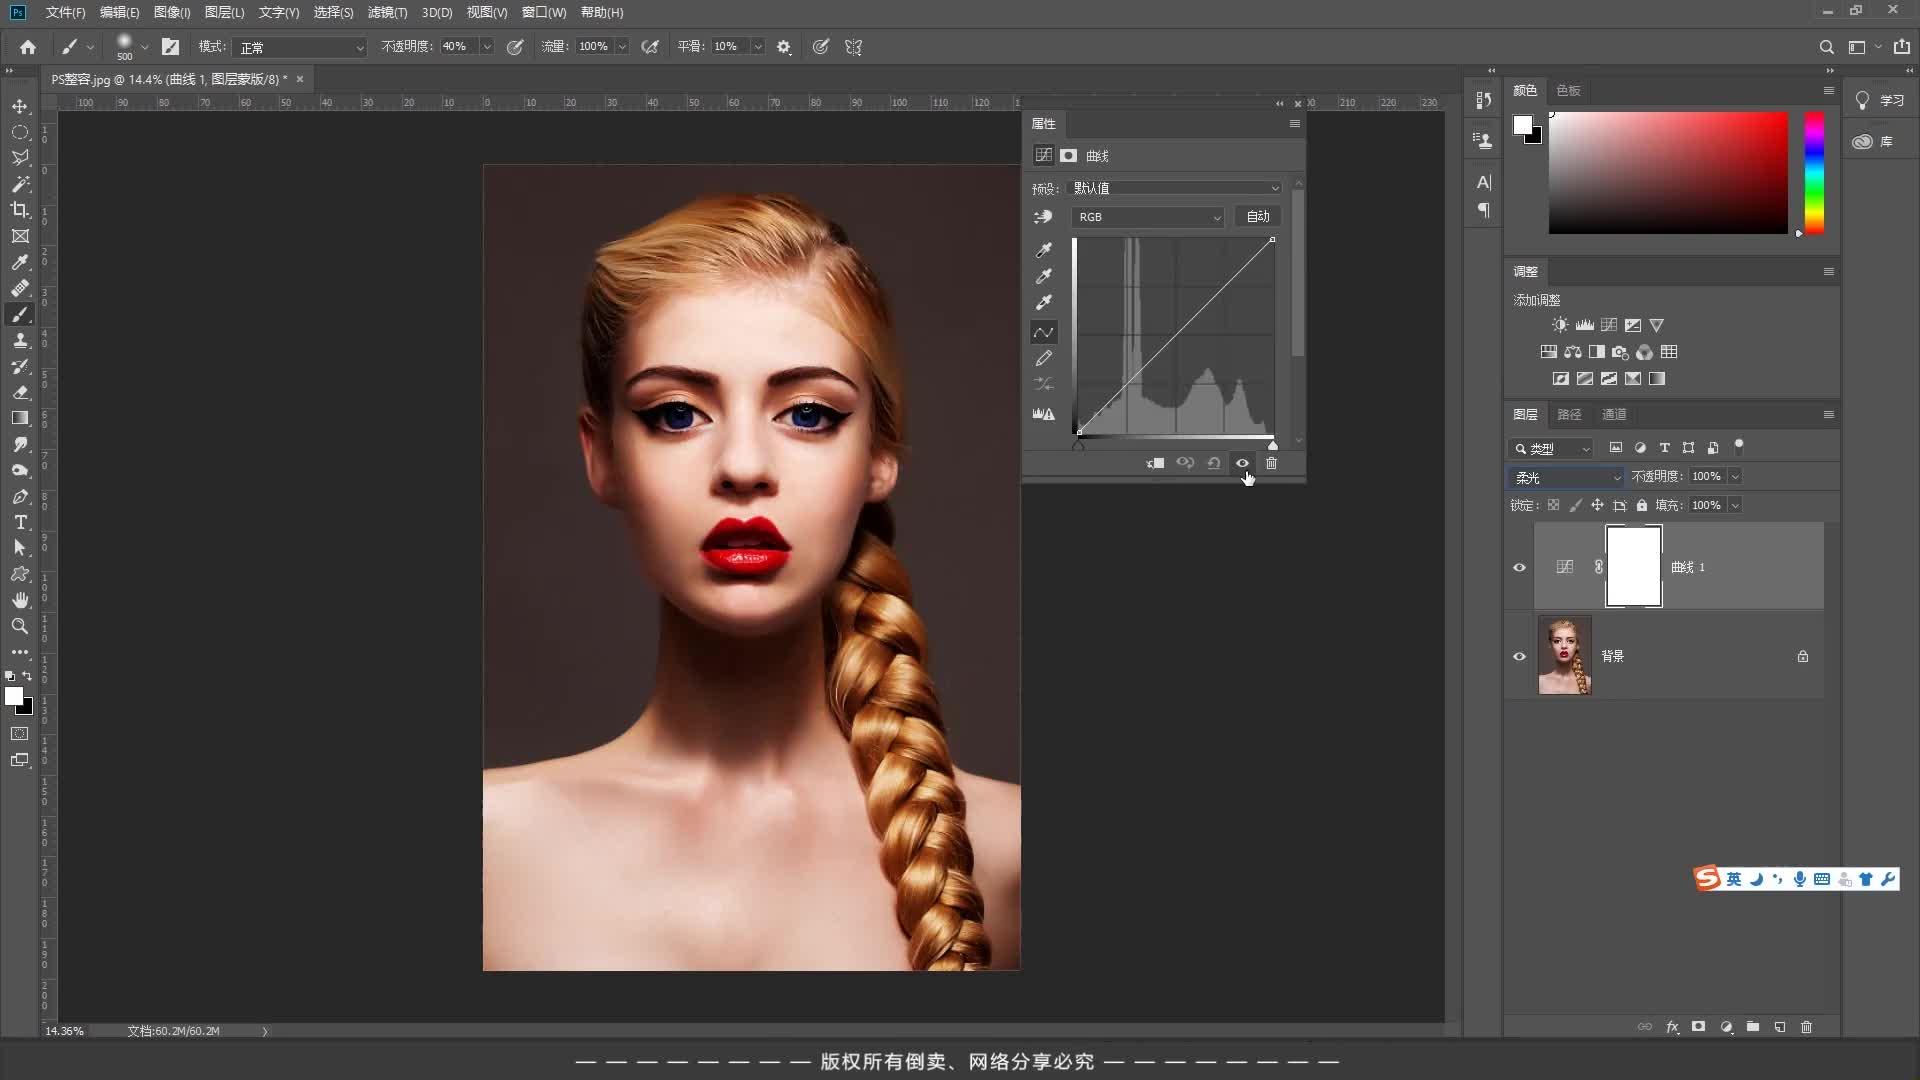Switch to the 色板 tab
1920x1080 pixels.
pyautogui.click(x=1568, y=90)
